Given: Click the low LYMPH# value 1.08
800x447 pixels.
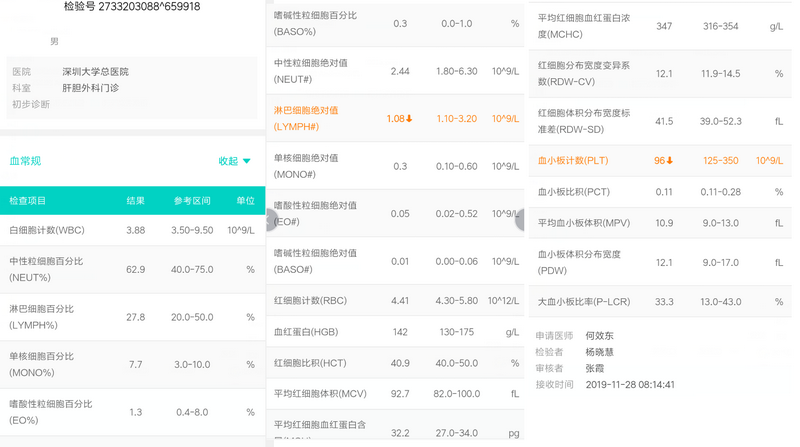Looking at the screenshot, I should pyautogui.click(x=395, y=118).
